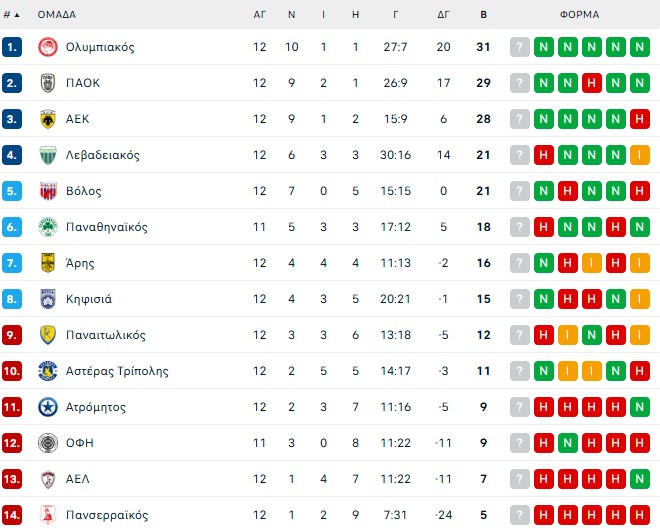This screenshot has height=531, width=660.
Task: Click the ΑΕΚ yellow eagle logo
Action: 46,119
